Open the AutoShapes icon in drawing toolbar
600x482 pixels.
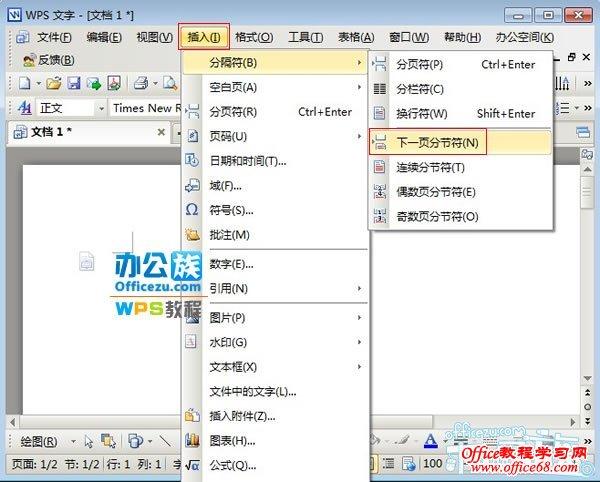[x=135, y=441]
